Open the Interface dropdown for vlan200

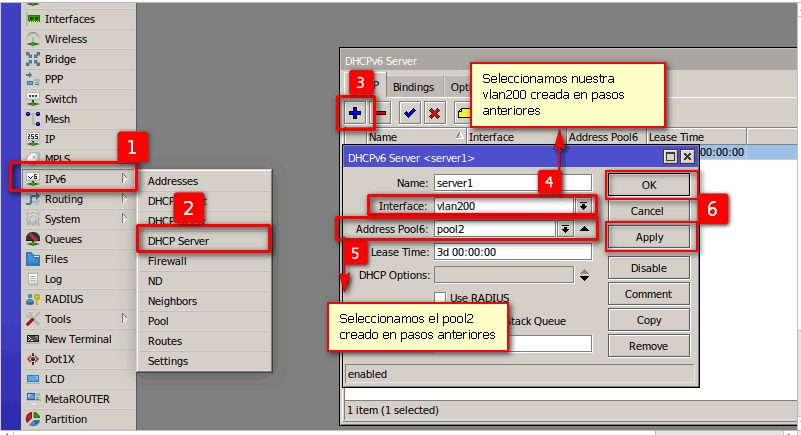(582, 205)
